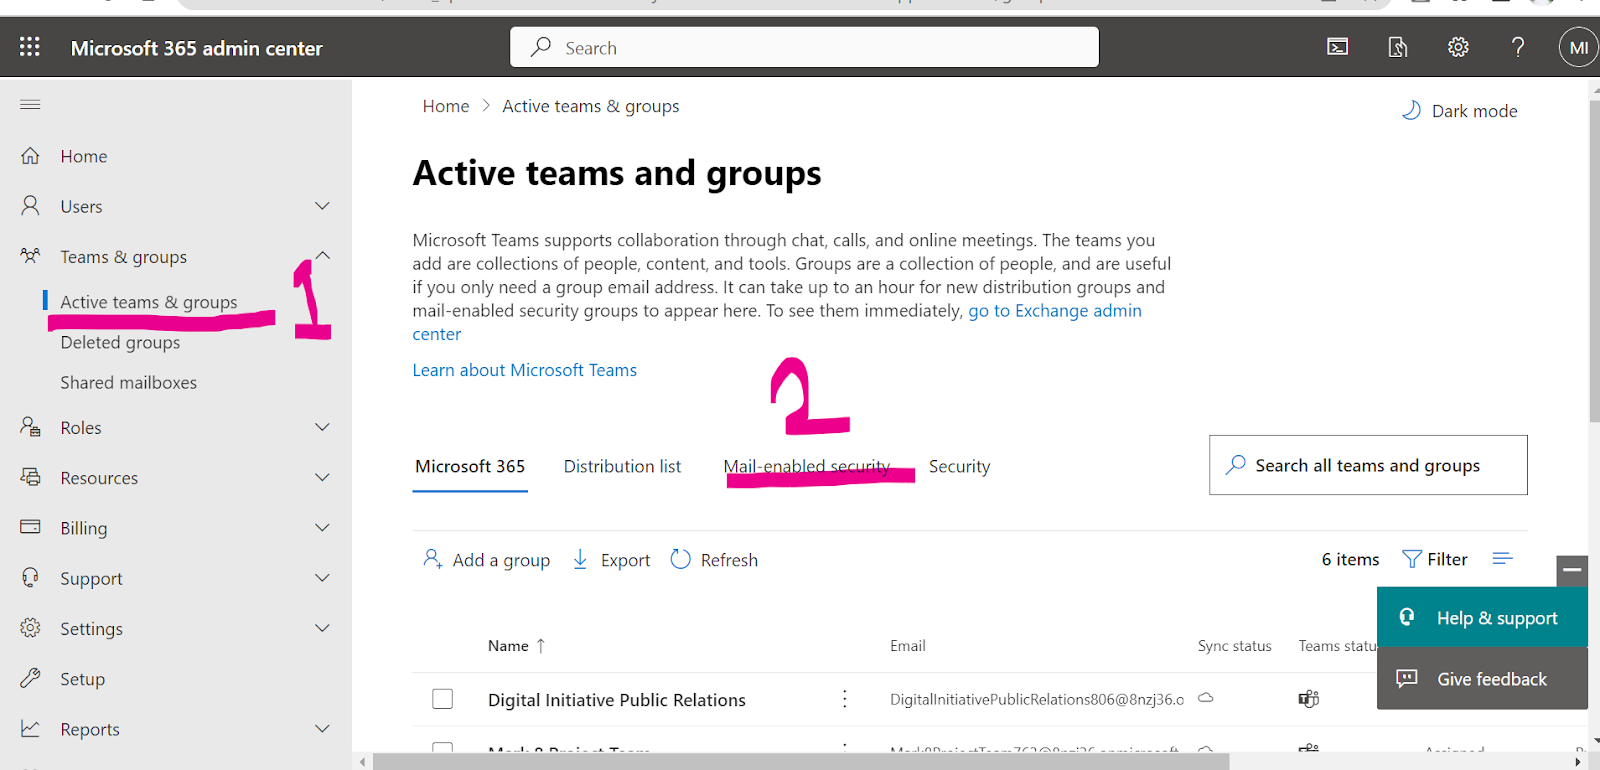Click the Email column header
The width and height of the screenshot is (1600, 770).
[908, 646]
